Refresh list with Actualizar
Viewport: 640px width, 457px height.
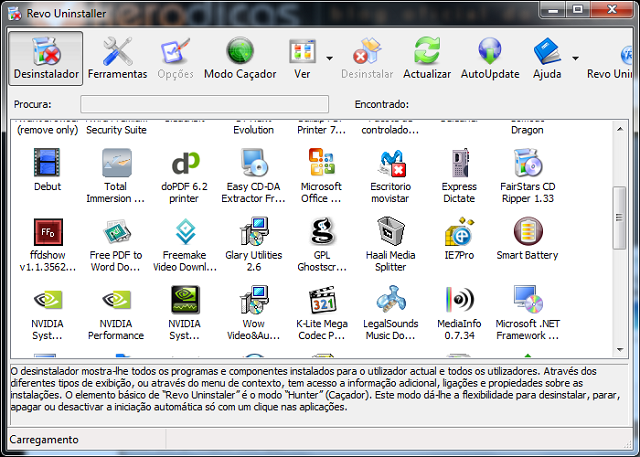click(x=427, y=58)
